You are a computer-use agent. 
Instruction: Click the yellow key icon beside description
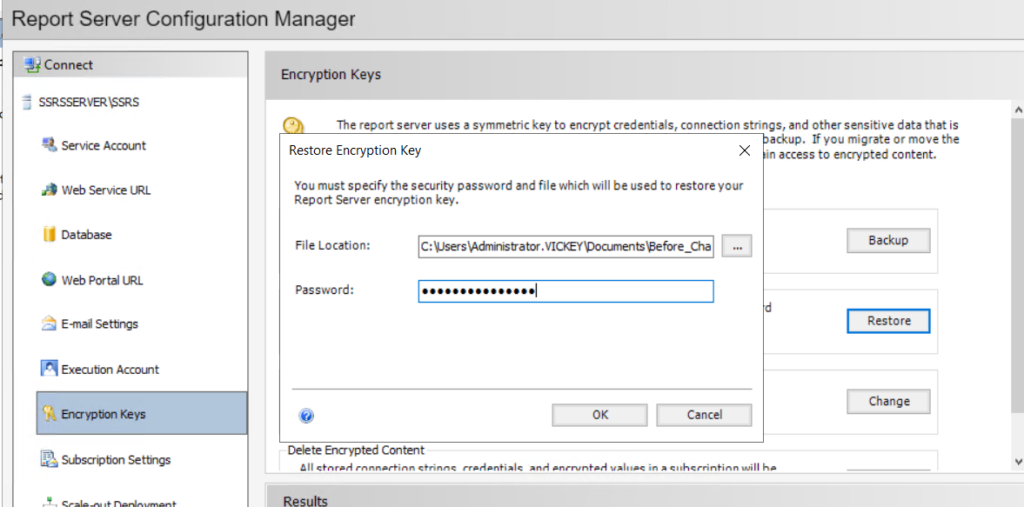tap(294, 127)
